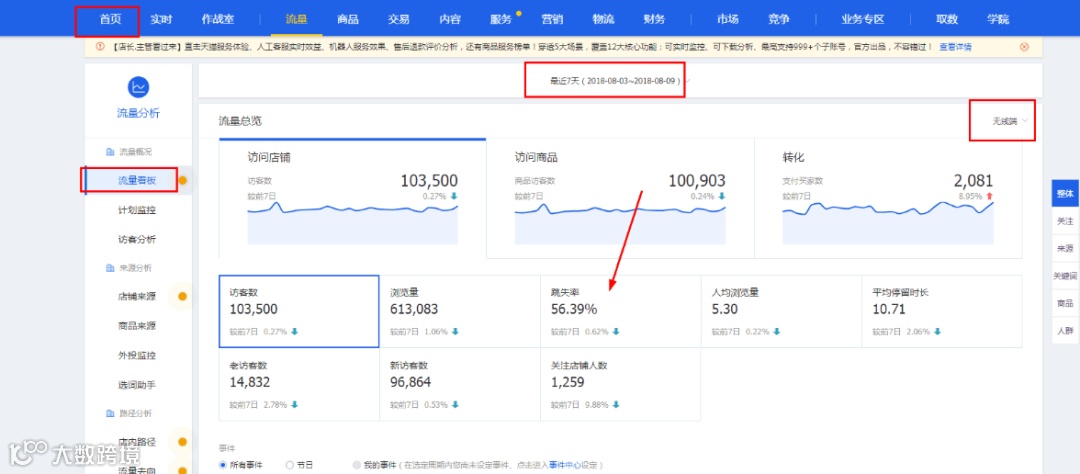Open 店铺来源 in the sidebar

(137, 297)
